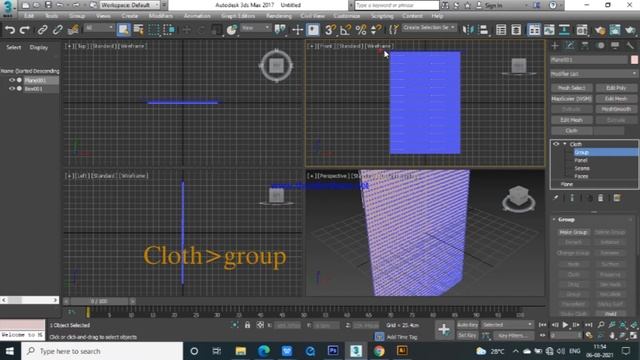
Task: Toggle Spinner Snap in toolbar
Action: tap(376, 30)
